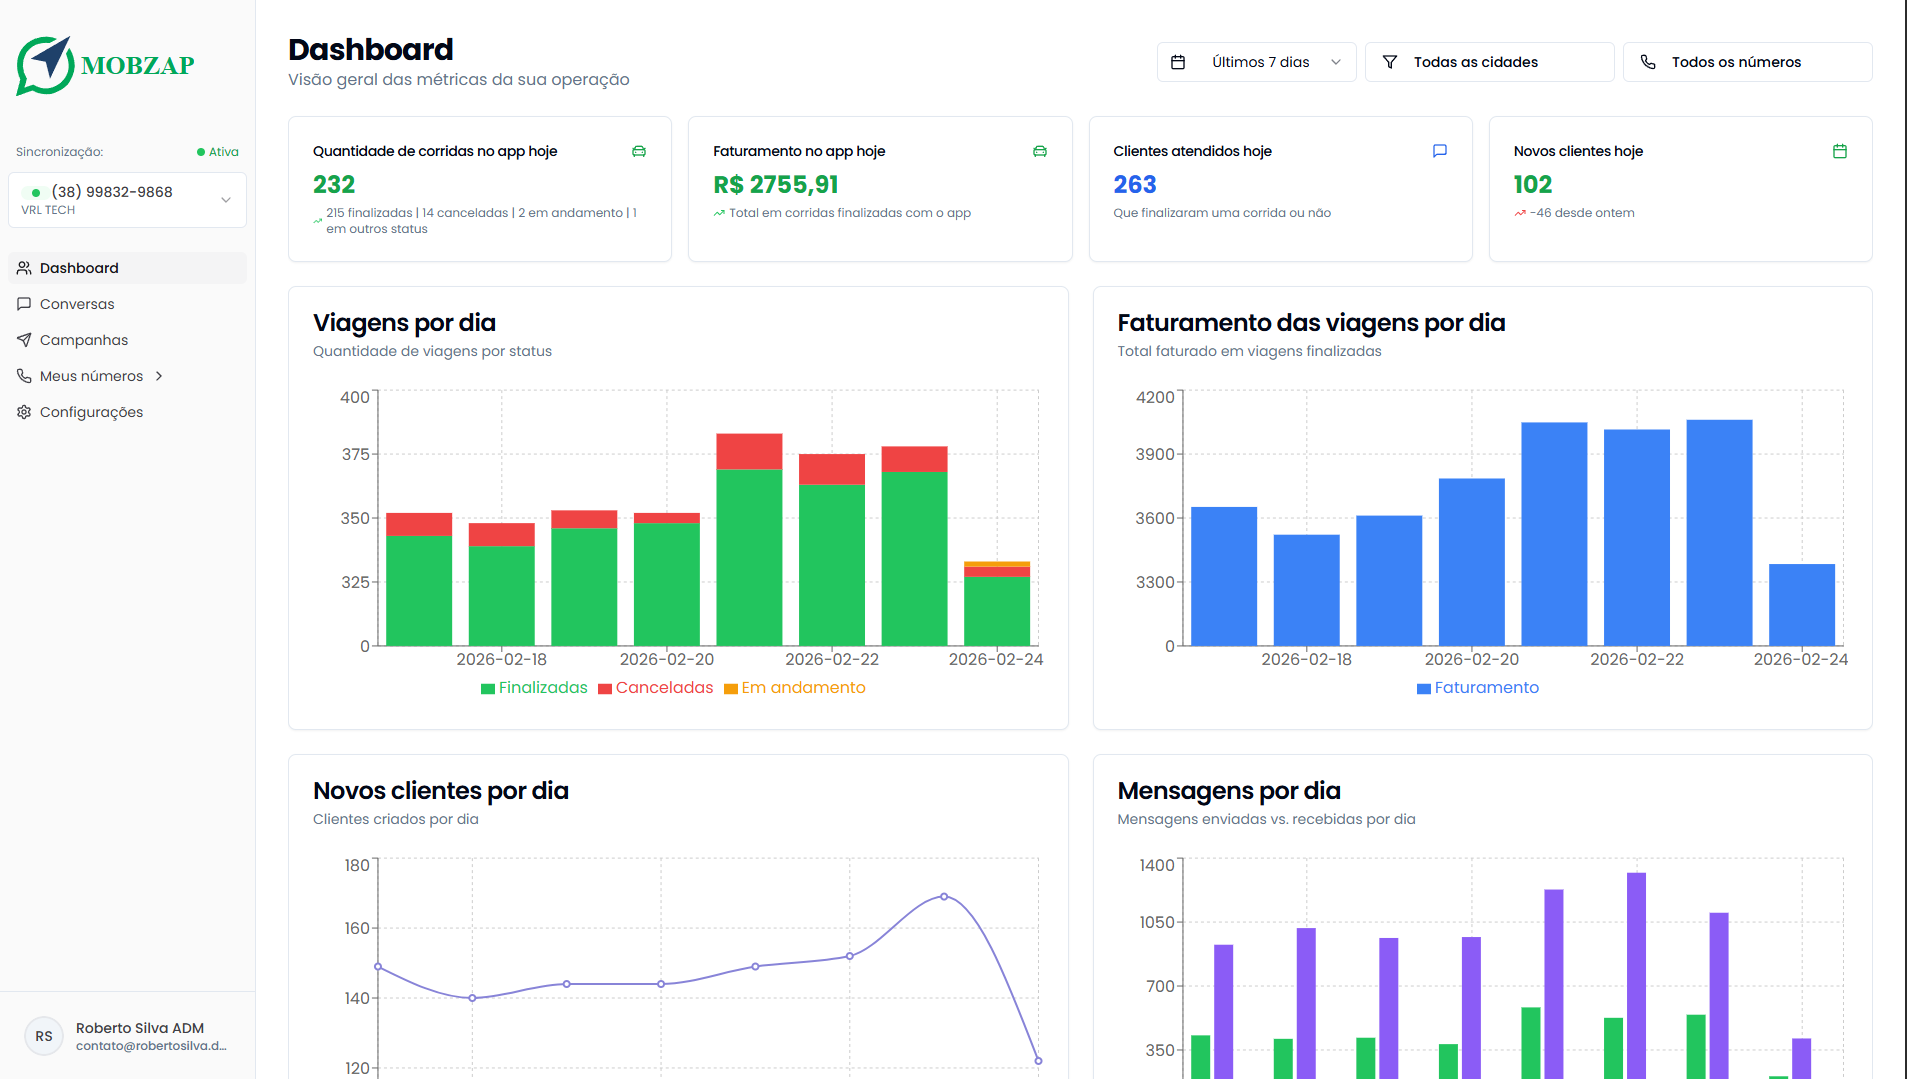Viewport: 1907px width, 1079px height.
Task: Click the Em andamento orange color swatch
Action: click(x=731, y=688)
